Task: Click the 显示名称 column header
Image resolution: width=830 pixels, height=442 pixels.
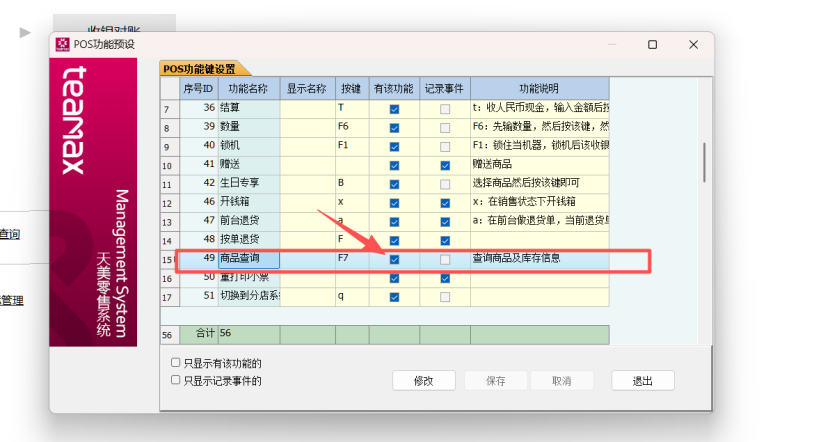Action: 308,88
